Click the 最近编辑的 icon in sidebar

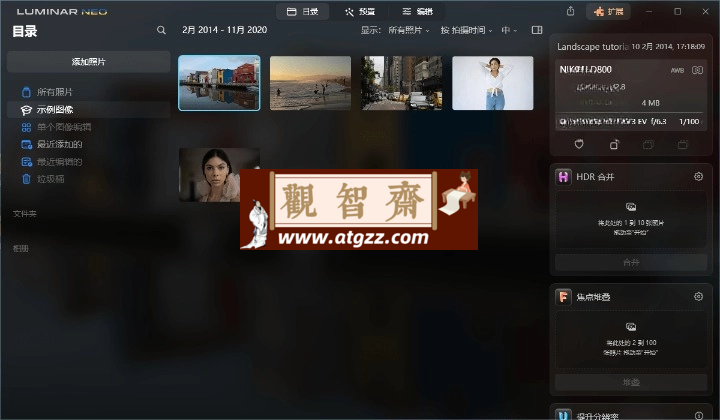pyautogui.click(x=27, y=162)
